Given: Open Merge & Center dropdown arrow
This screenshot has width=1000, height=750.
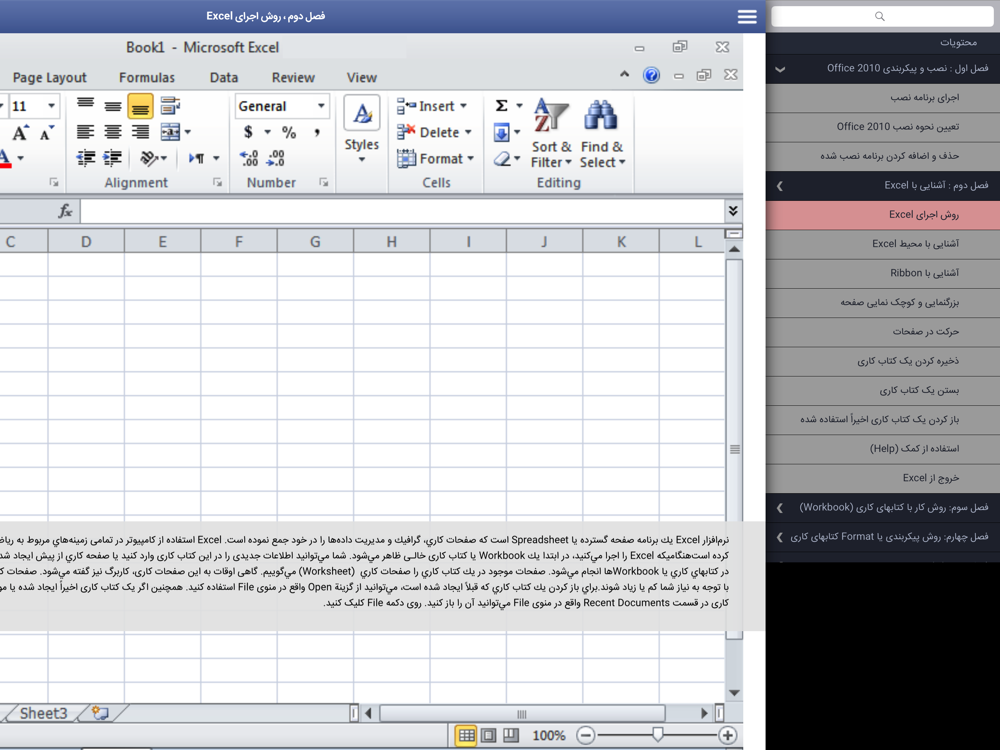Looking at the screenshot, I should (188, 132).
